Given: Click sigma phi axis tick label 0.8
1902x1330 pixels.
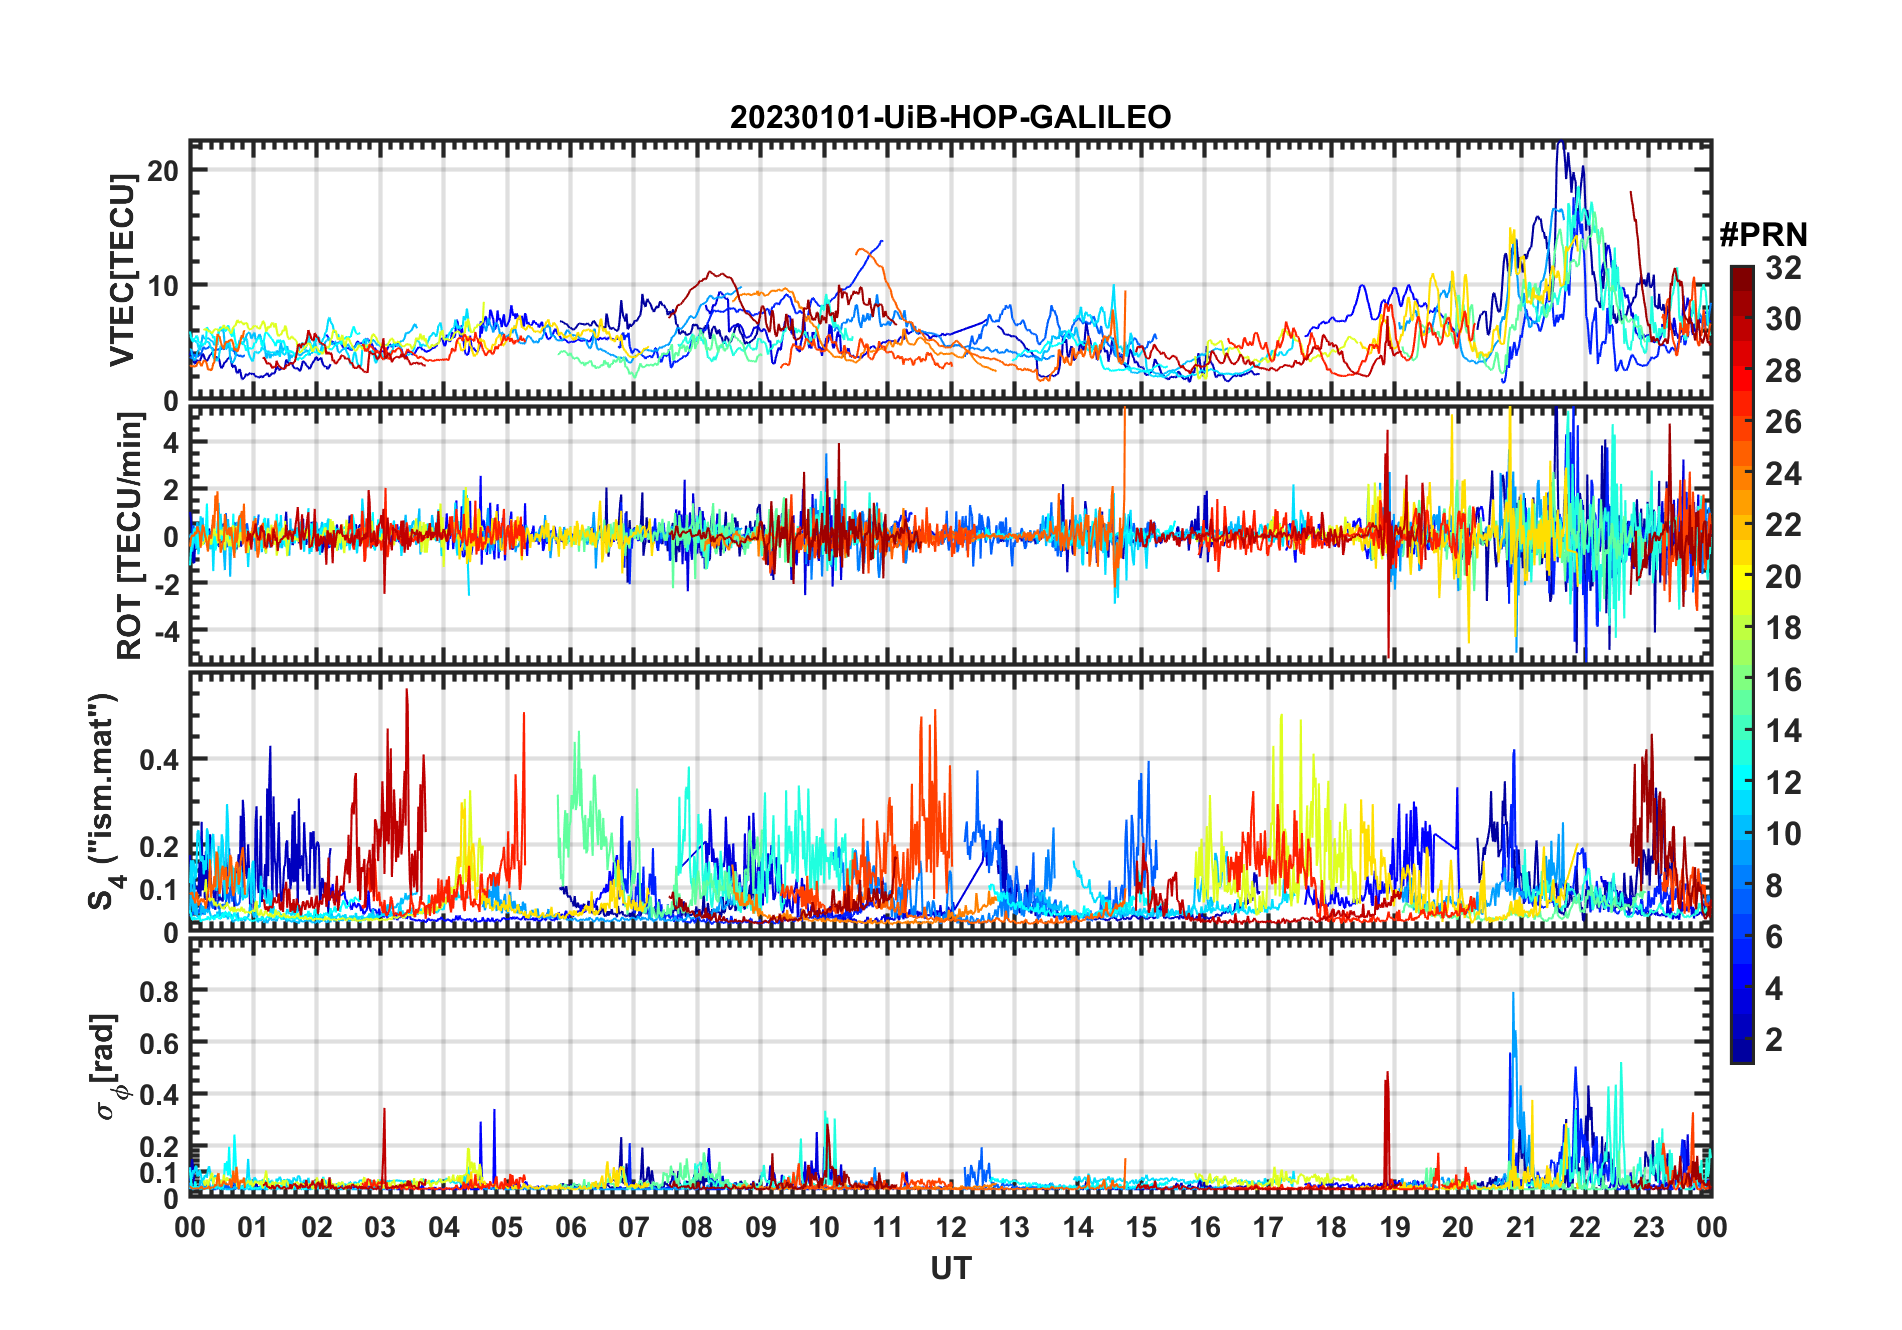Looking at the screenshot, I should 159,992.
